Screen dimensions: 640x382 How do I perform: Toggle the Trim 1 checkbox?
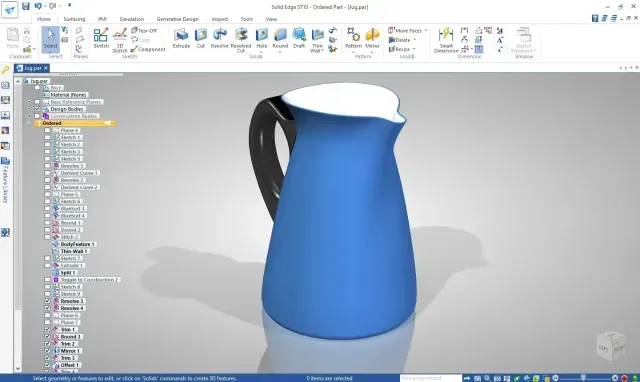point(47,329)
